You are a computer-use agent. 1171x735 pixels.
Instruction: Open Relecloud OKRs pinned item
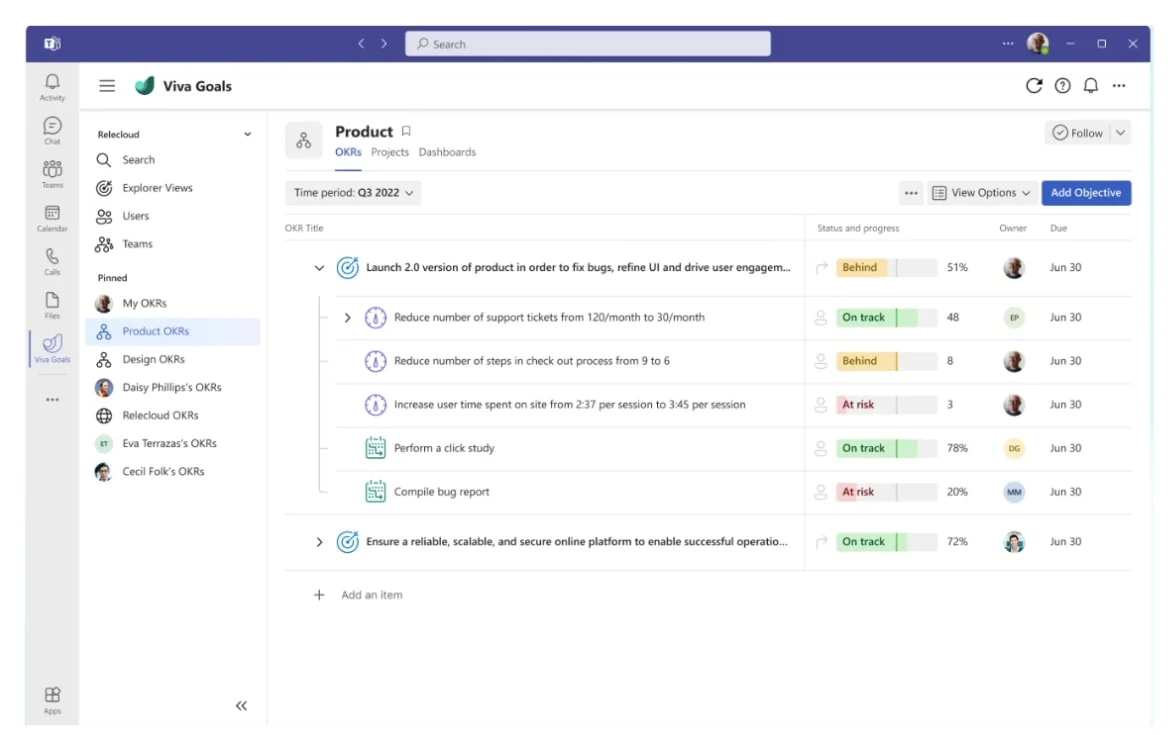point(173,415)
